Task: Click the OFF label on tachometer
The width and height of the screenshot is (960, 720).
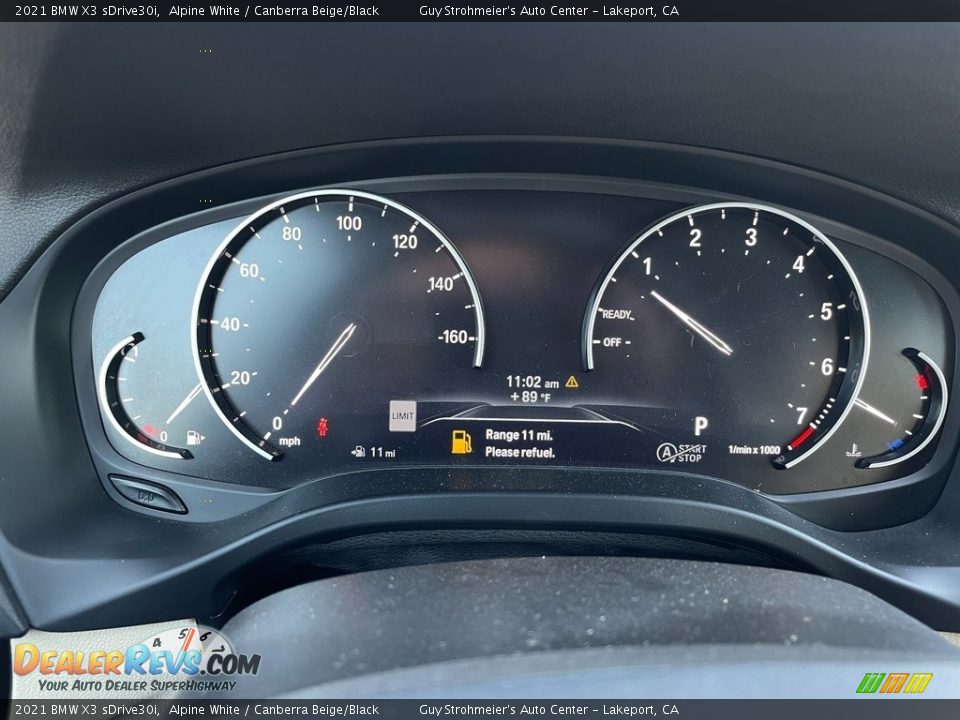Action: pos(612,342)
